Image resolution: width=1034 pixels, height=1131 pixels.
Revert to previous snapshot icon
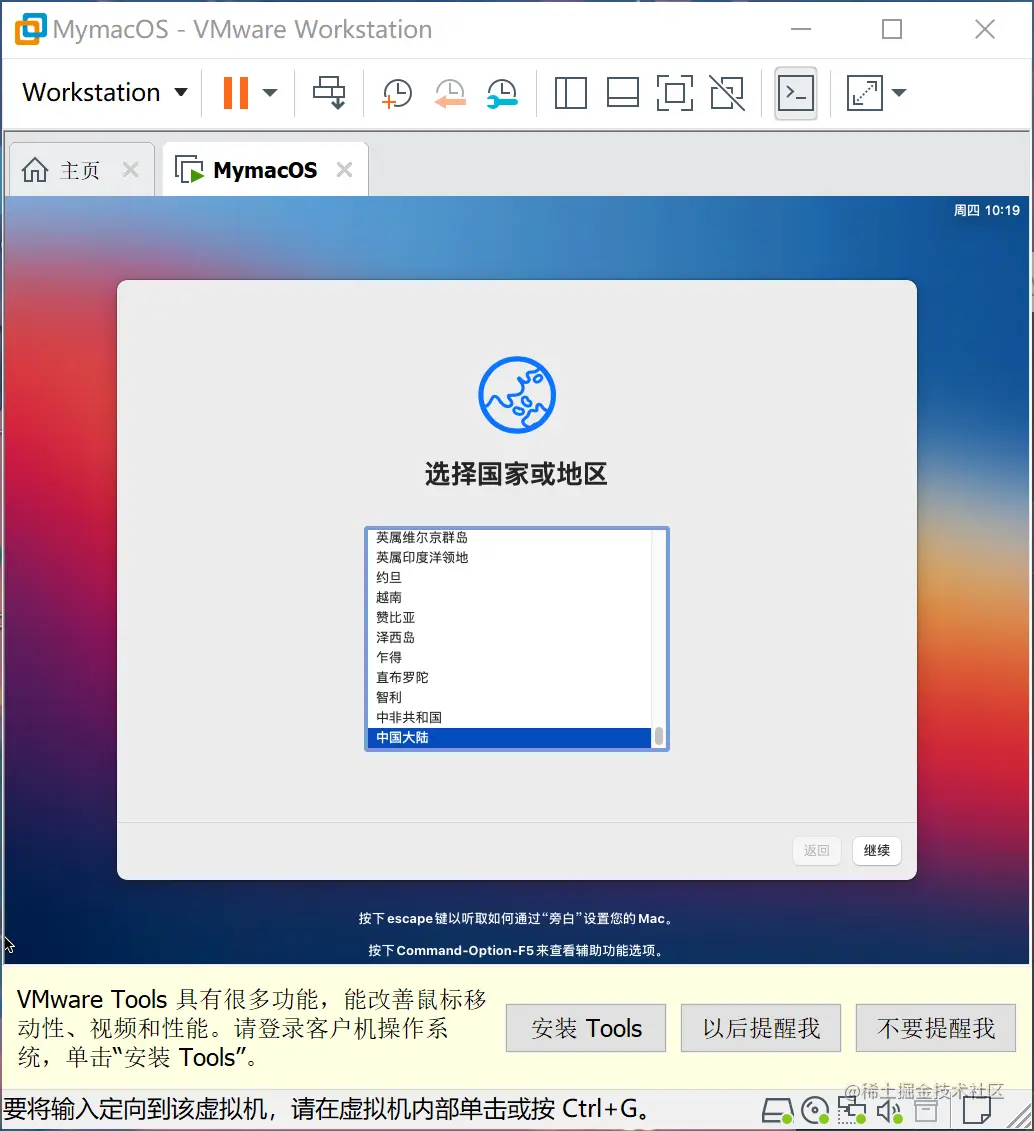pyautogui.click(x=450, y=93)
